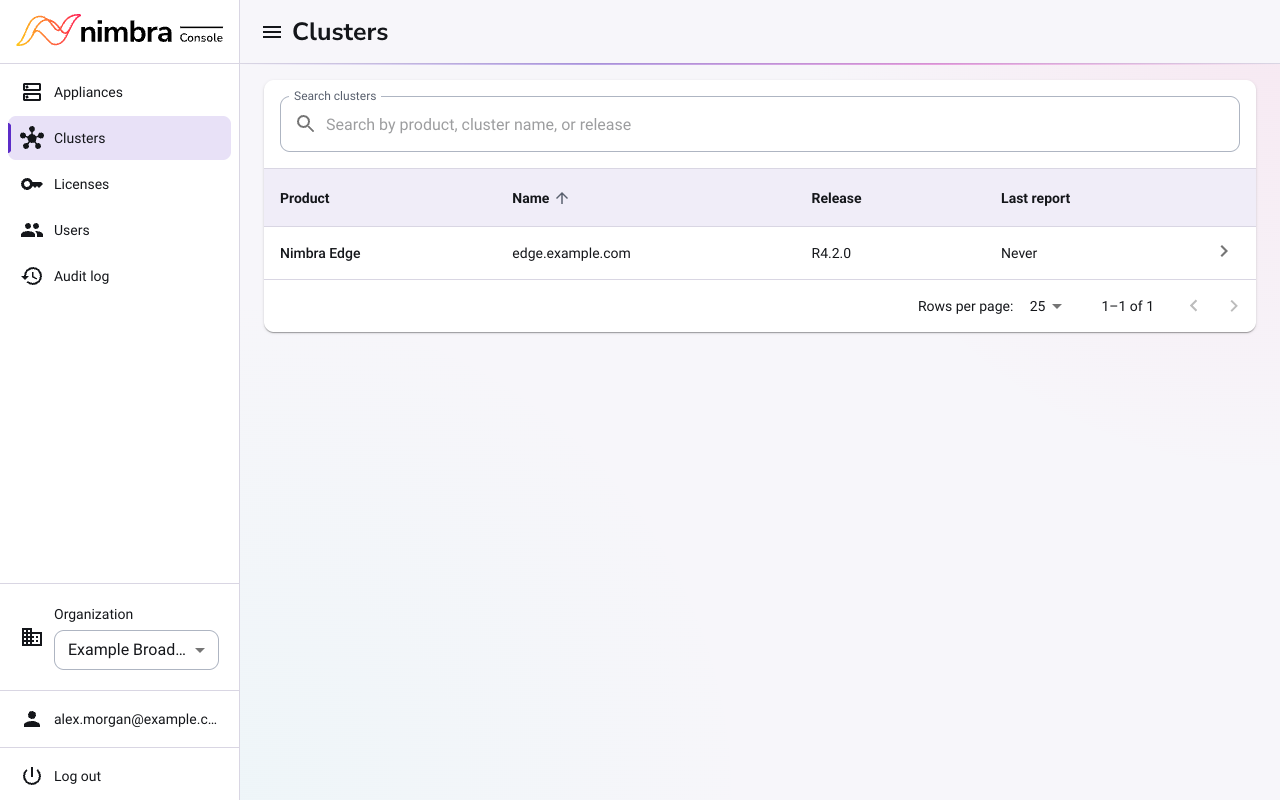Go to the next page of clusters
This screenshot has height=800, width=1280.
pyautogui.click(x=1234, y=306)
